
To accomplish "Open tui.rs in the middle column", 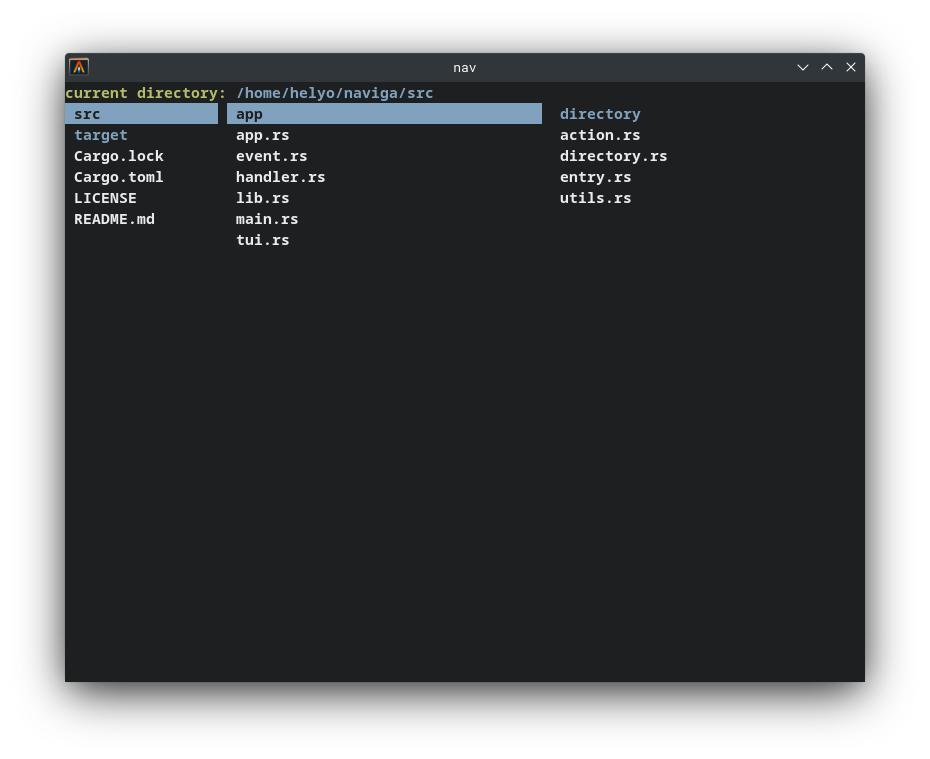I will tap(262, 240).
